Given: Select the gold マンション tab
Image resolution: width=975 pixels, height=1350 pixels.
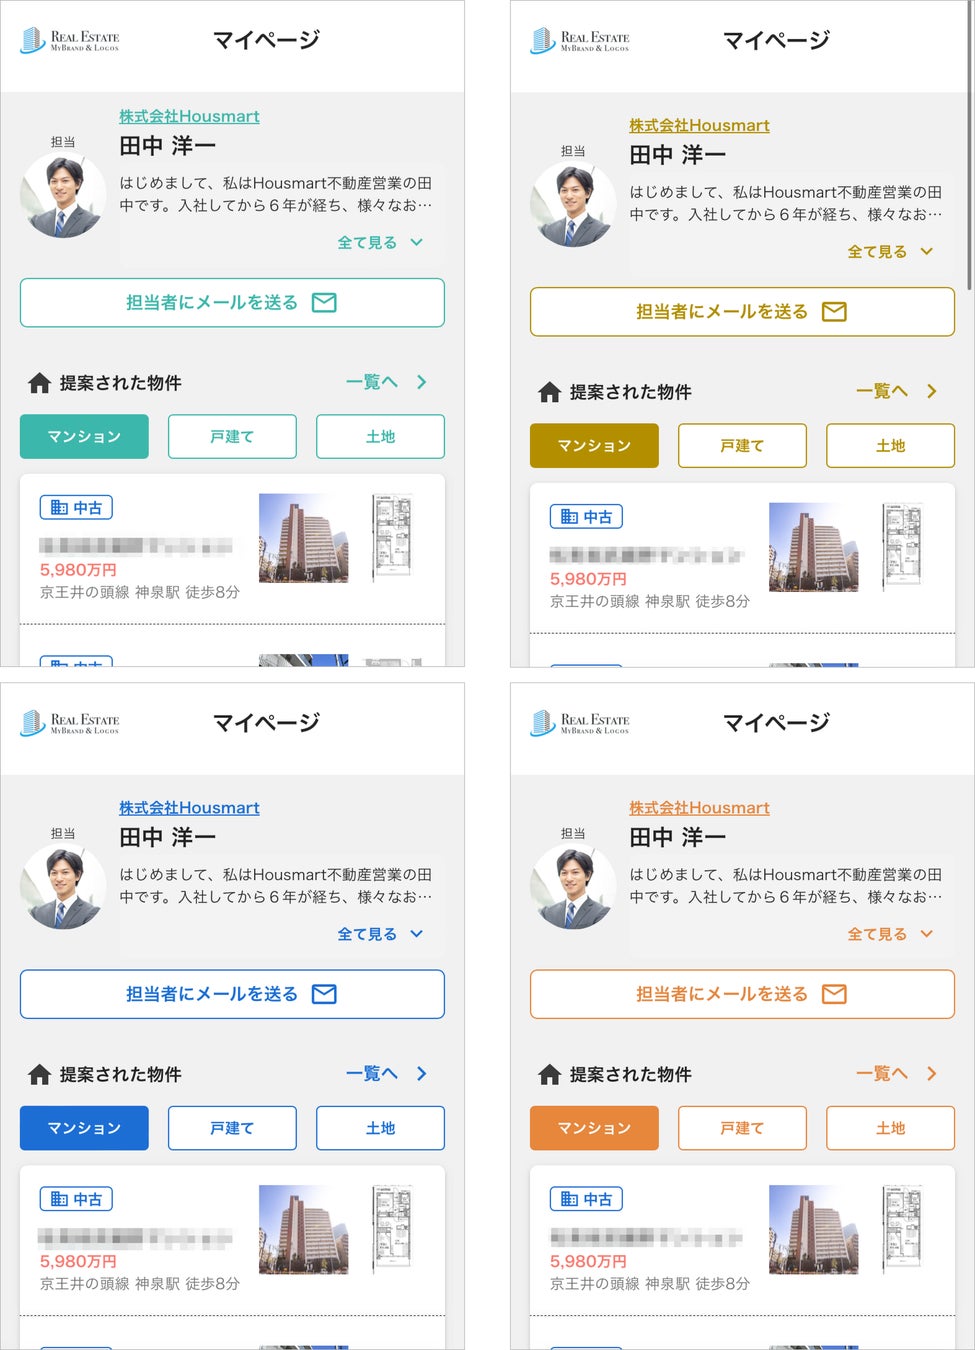Looking at the screenshot, I should pyautogui.click(x=594, y=445).
